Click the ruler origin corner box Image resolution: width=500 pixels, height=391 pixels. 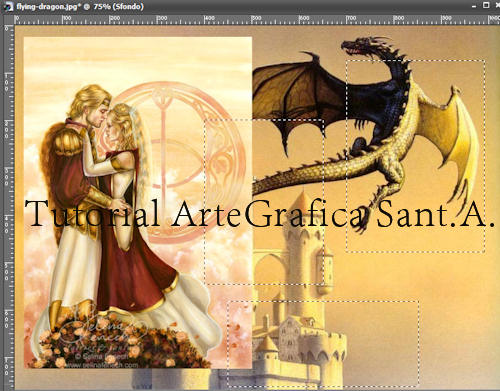(8, 20)
